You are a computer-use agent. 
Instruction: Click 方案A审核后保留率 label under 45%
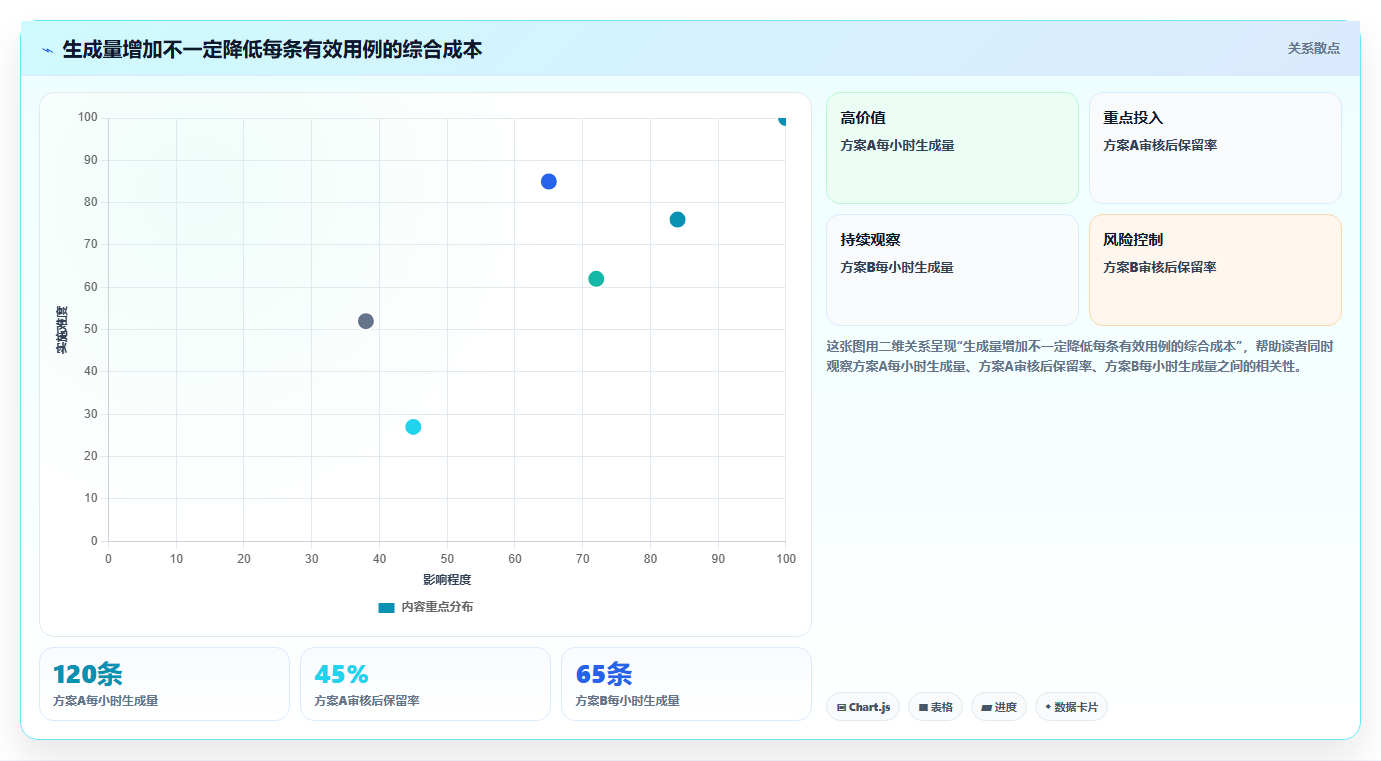(366, 701)
